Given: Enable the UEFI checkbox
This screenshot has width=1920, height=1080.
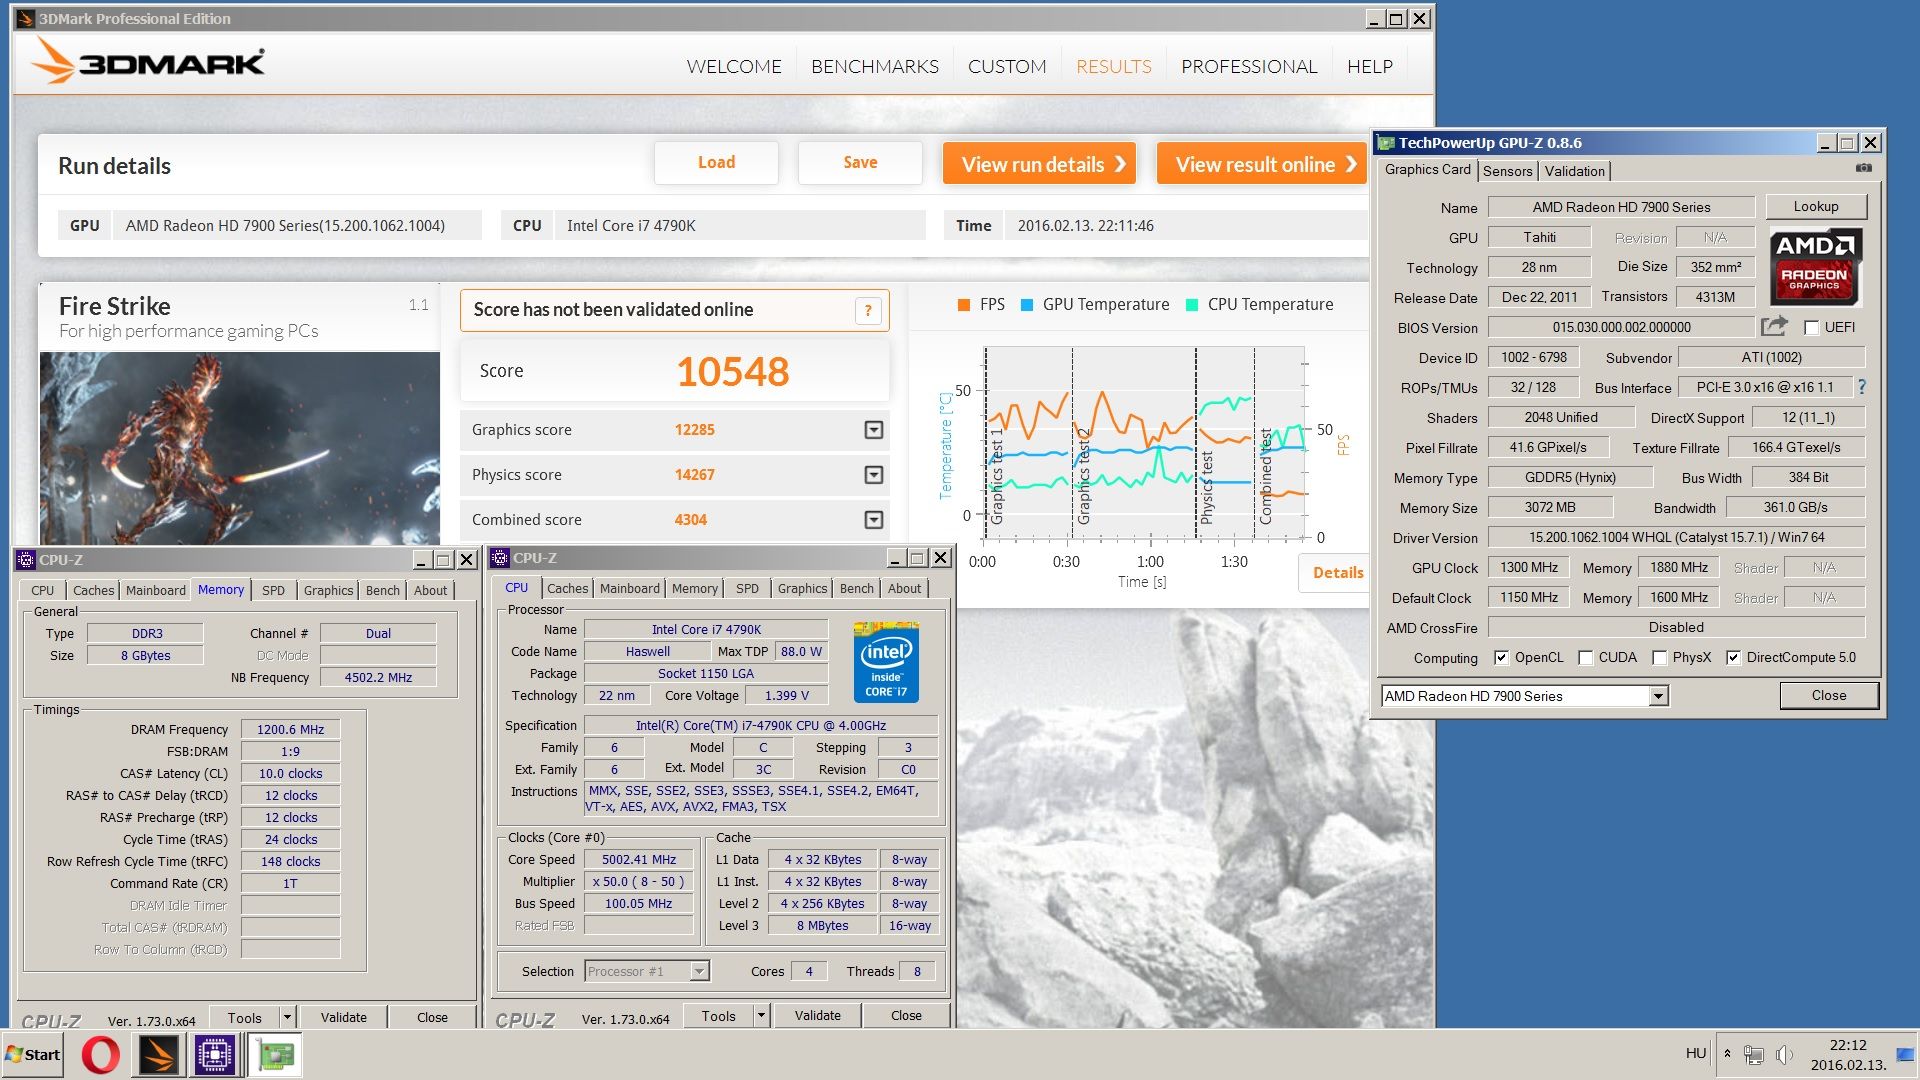Looking at the screenshot, I should [1811, 327].
